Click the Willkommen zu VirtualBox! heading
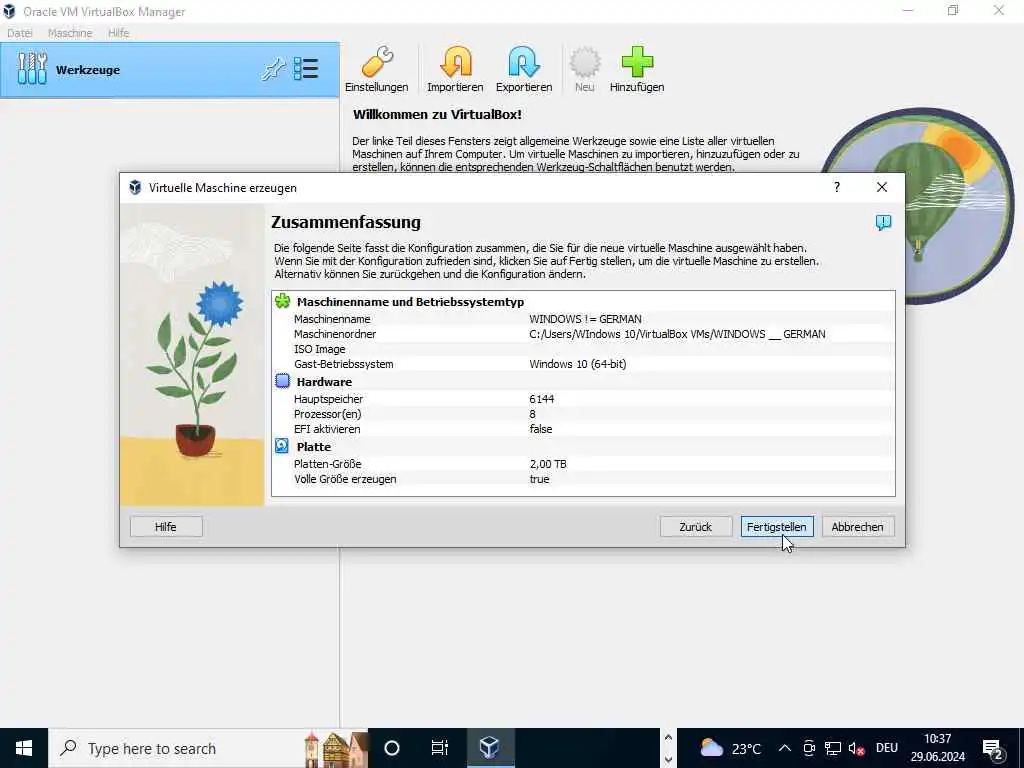1024x768 pixels. pos(437,114)
